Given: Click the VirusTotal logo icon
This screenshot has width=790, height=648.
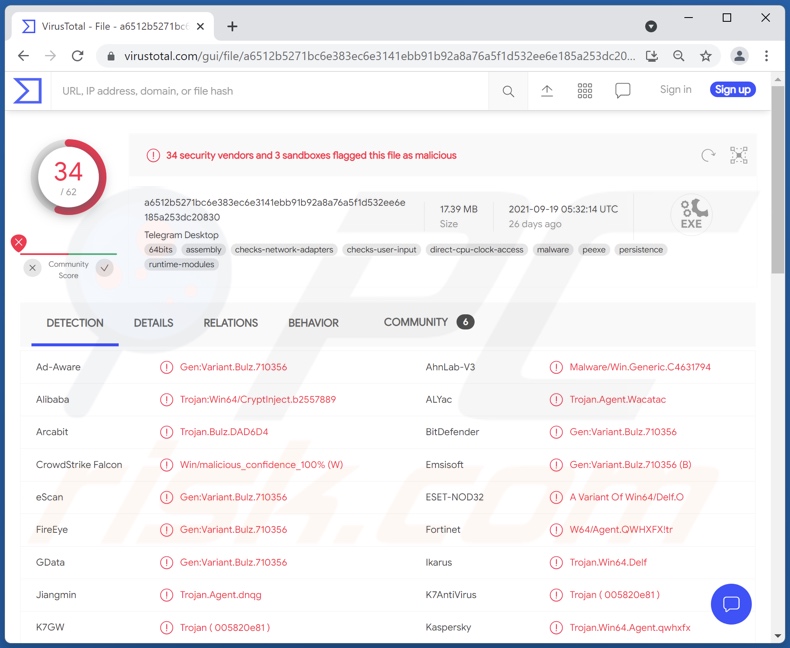Looking at the screenshot, I should [27, 91].
